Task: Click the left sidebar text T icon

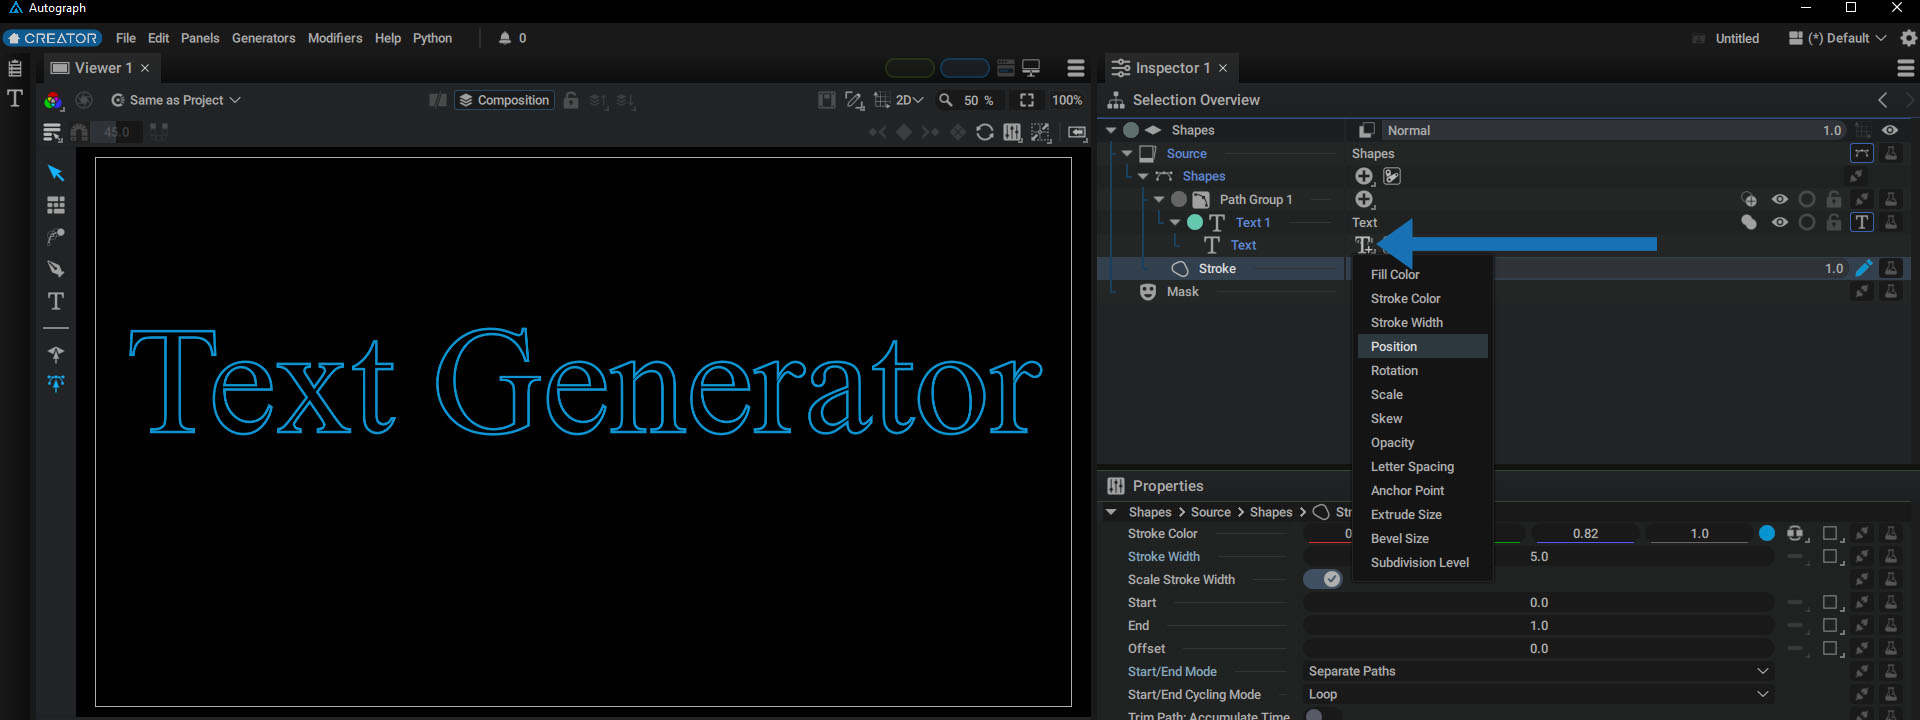Action: (15, 97)
